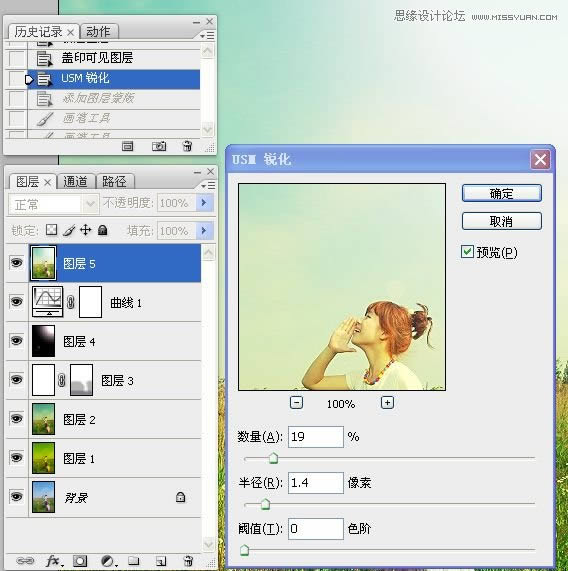The height and width of the screenshot is (571, 568).
Task: Create a new snapshot with the camera icon
Action: pyautogui.click(x=159, y=146)
